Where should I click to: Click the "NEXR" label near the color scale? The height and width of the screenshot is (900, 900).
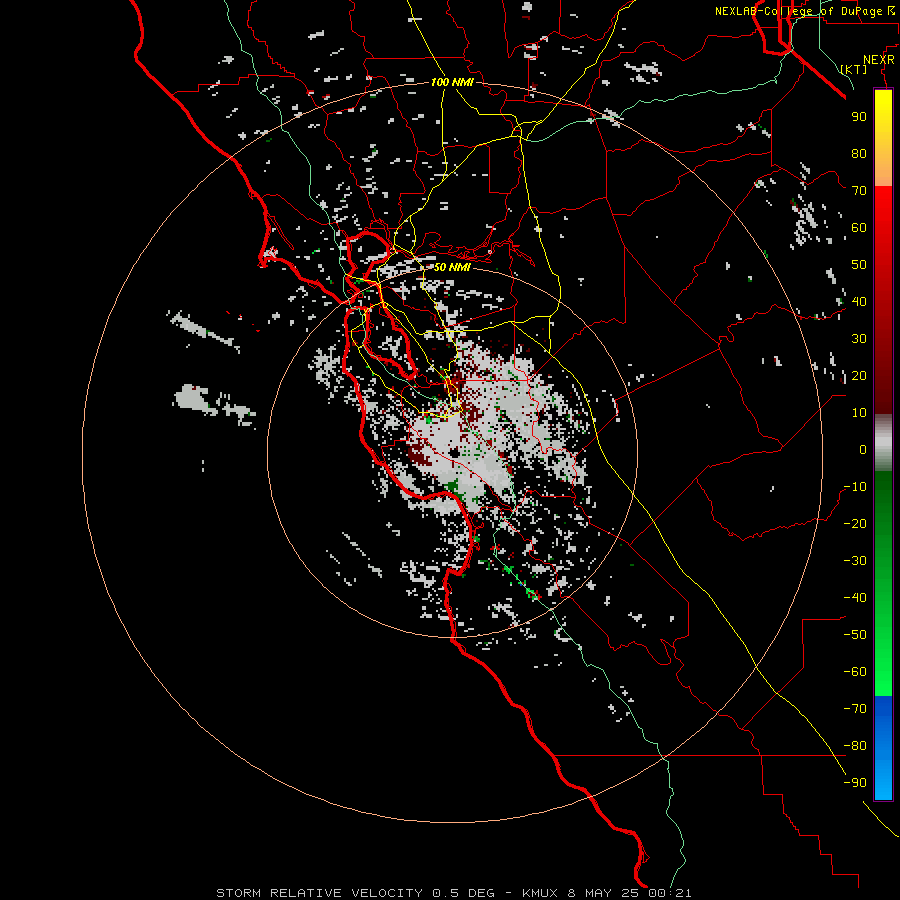click(878, 60)
